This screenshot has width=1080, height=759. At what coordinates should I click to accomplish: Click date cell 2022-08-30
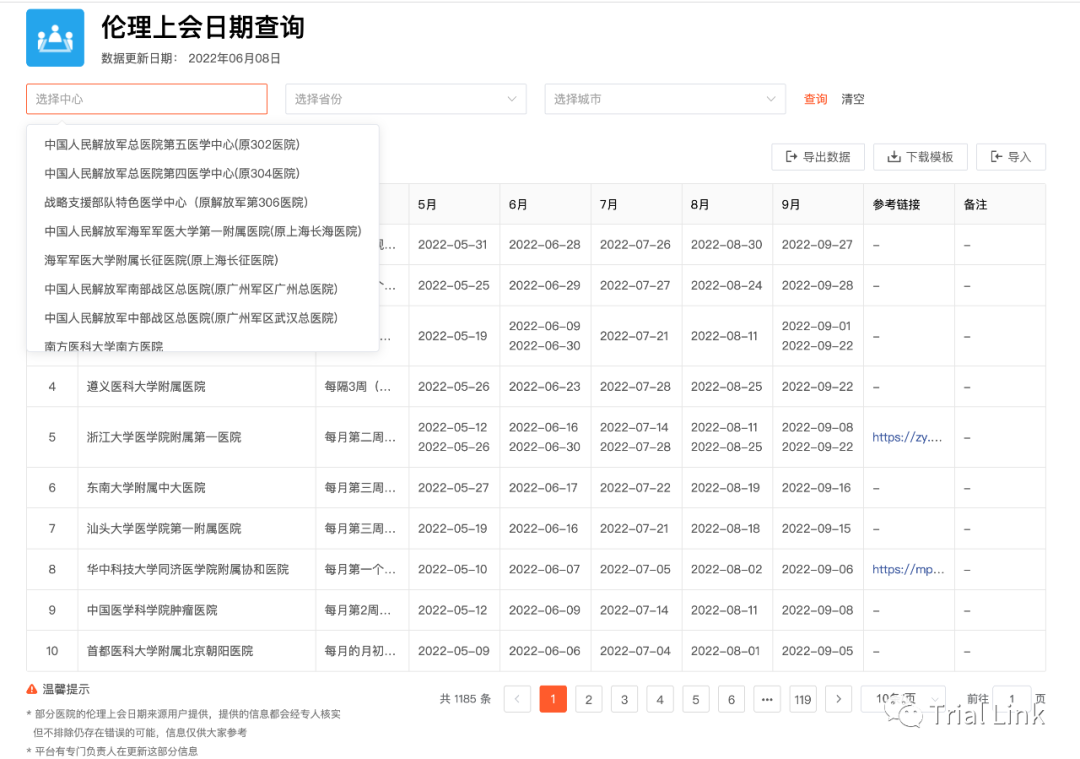click(726, 245)
